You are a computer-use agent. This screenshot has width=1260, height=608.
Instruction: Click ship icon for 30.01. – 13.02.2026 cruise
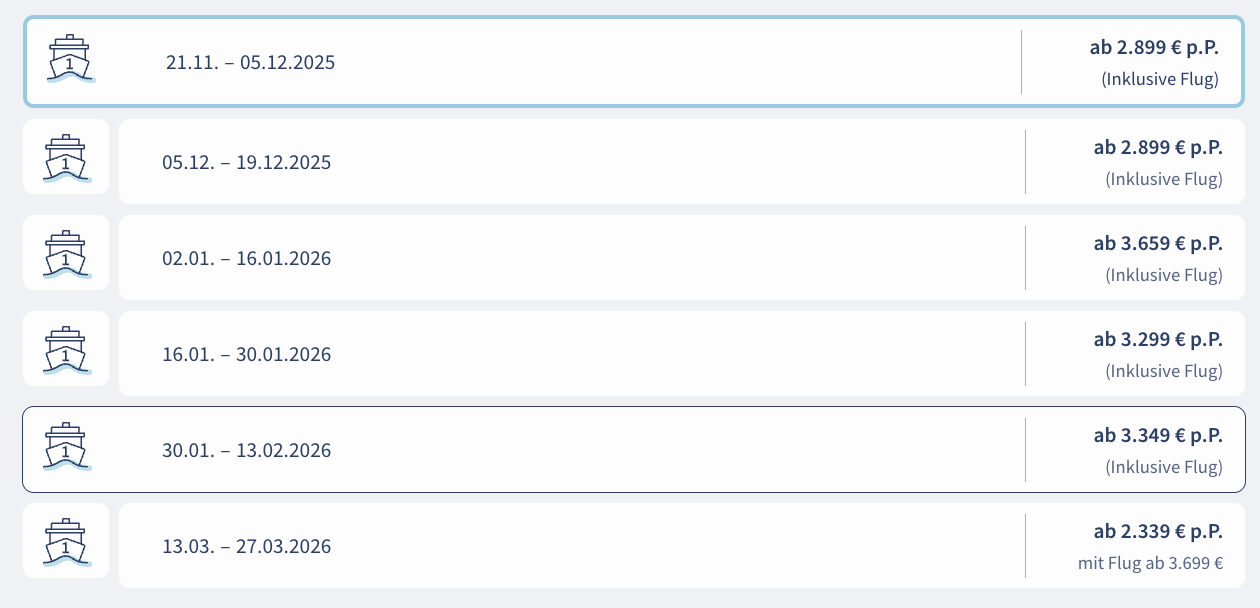(66, 447)
